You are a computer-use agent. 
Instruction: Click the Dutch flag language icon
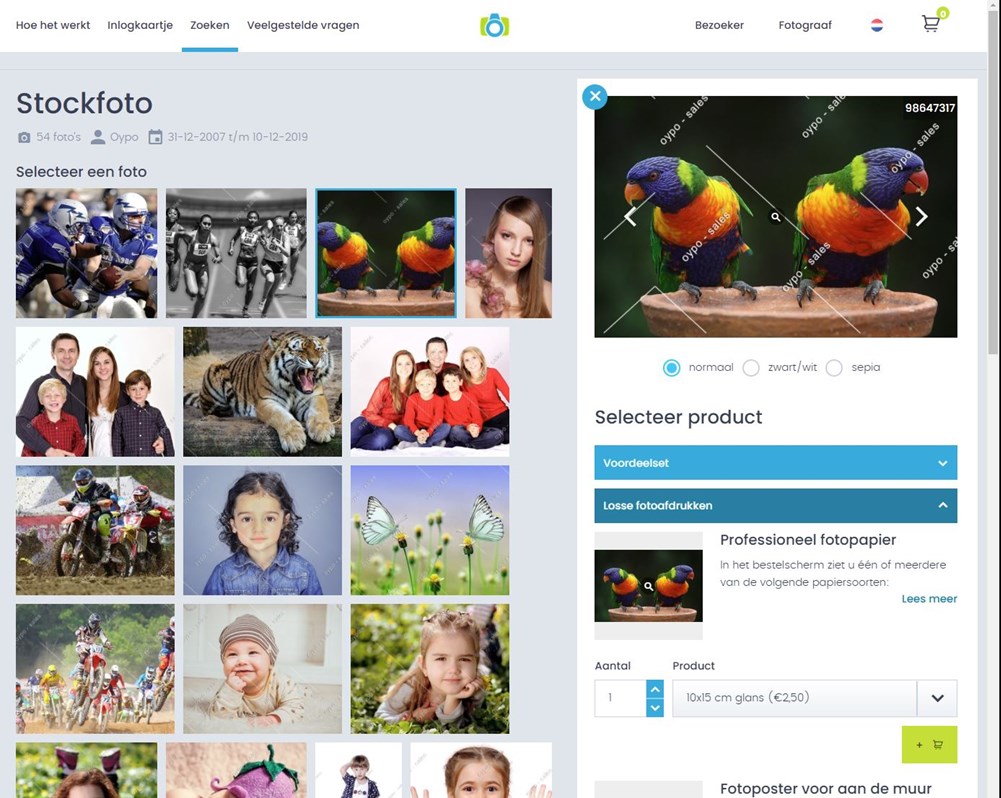point(877,25)
